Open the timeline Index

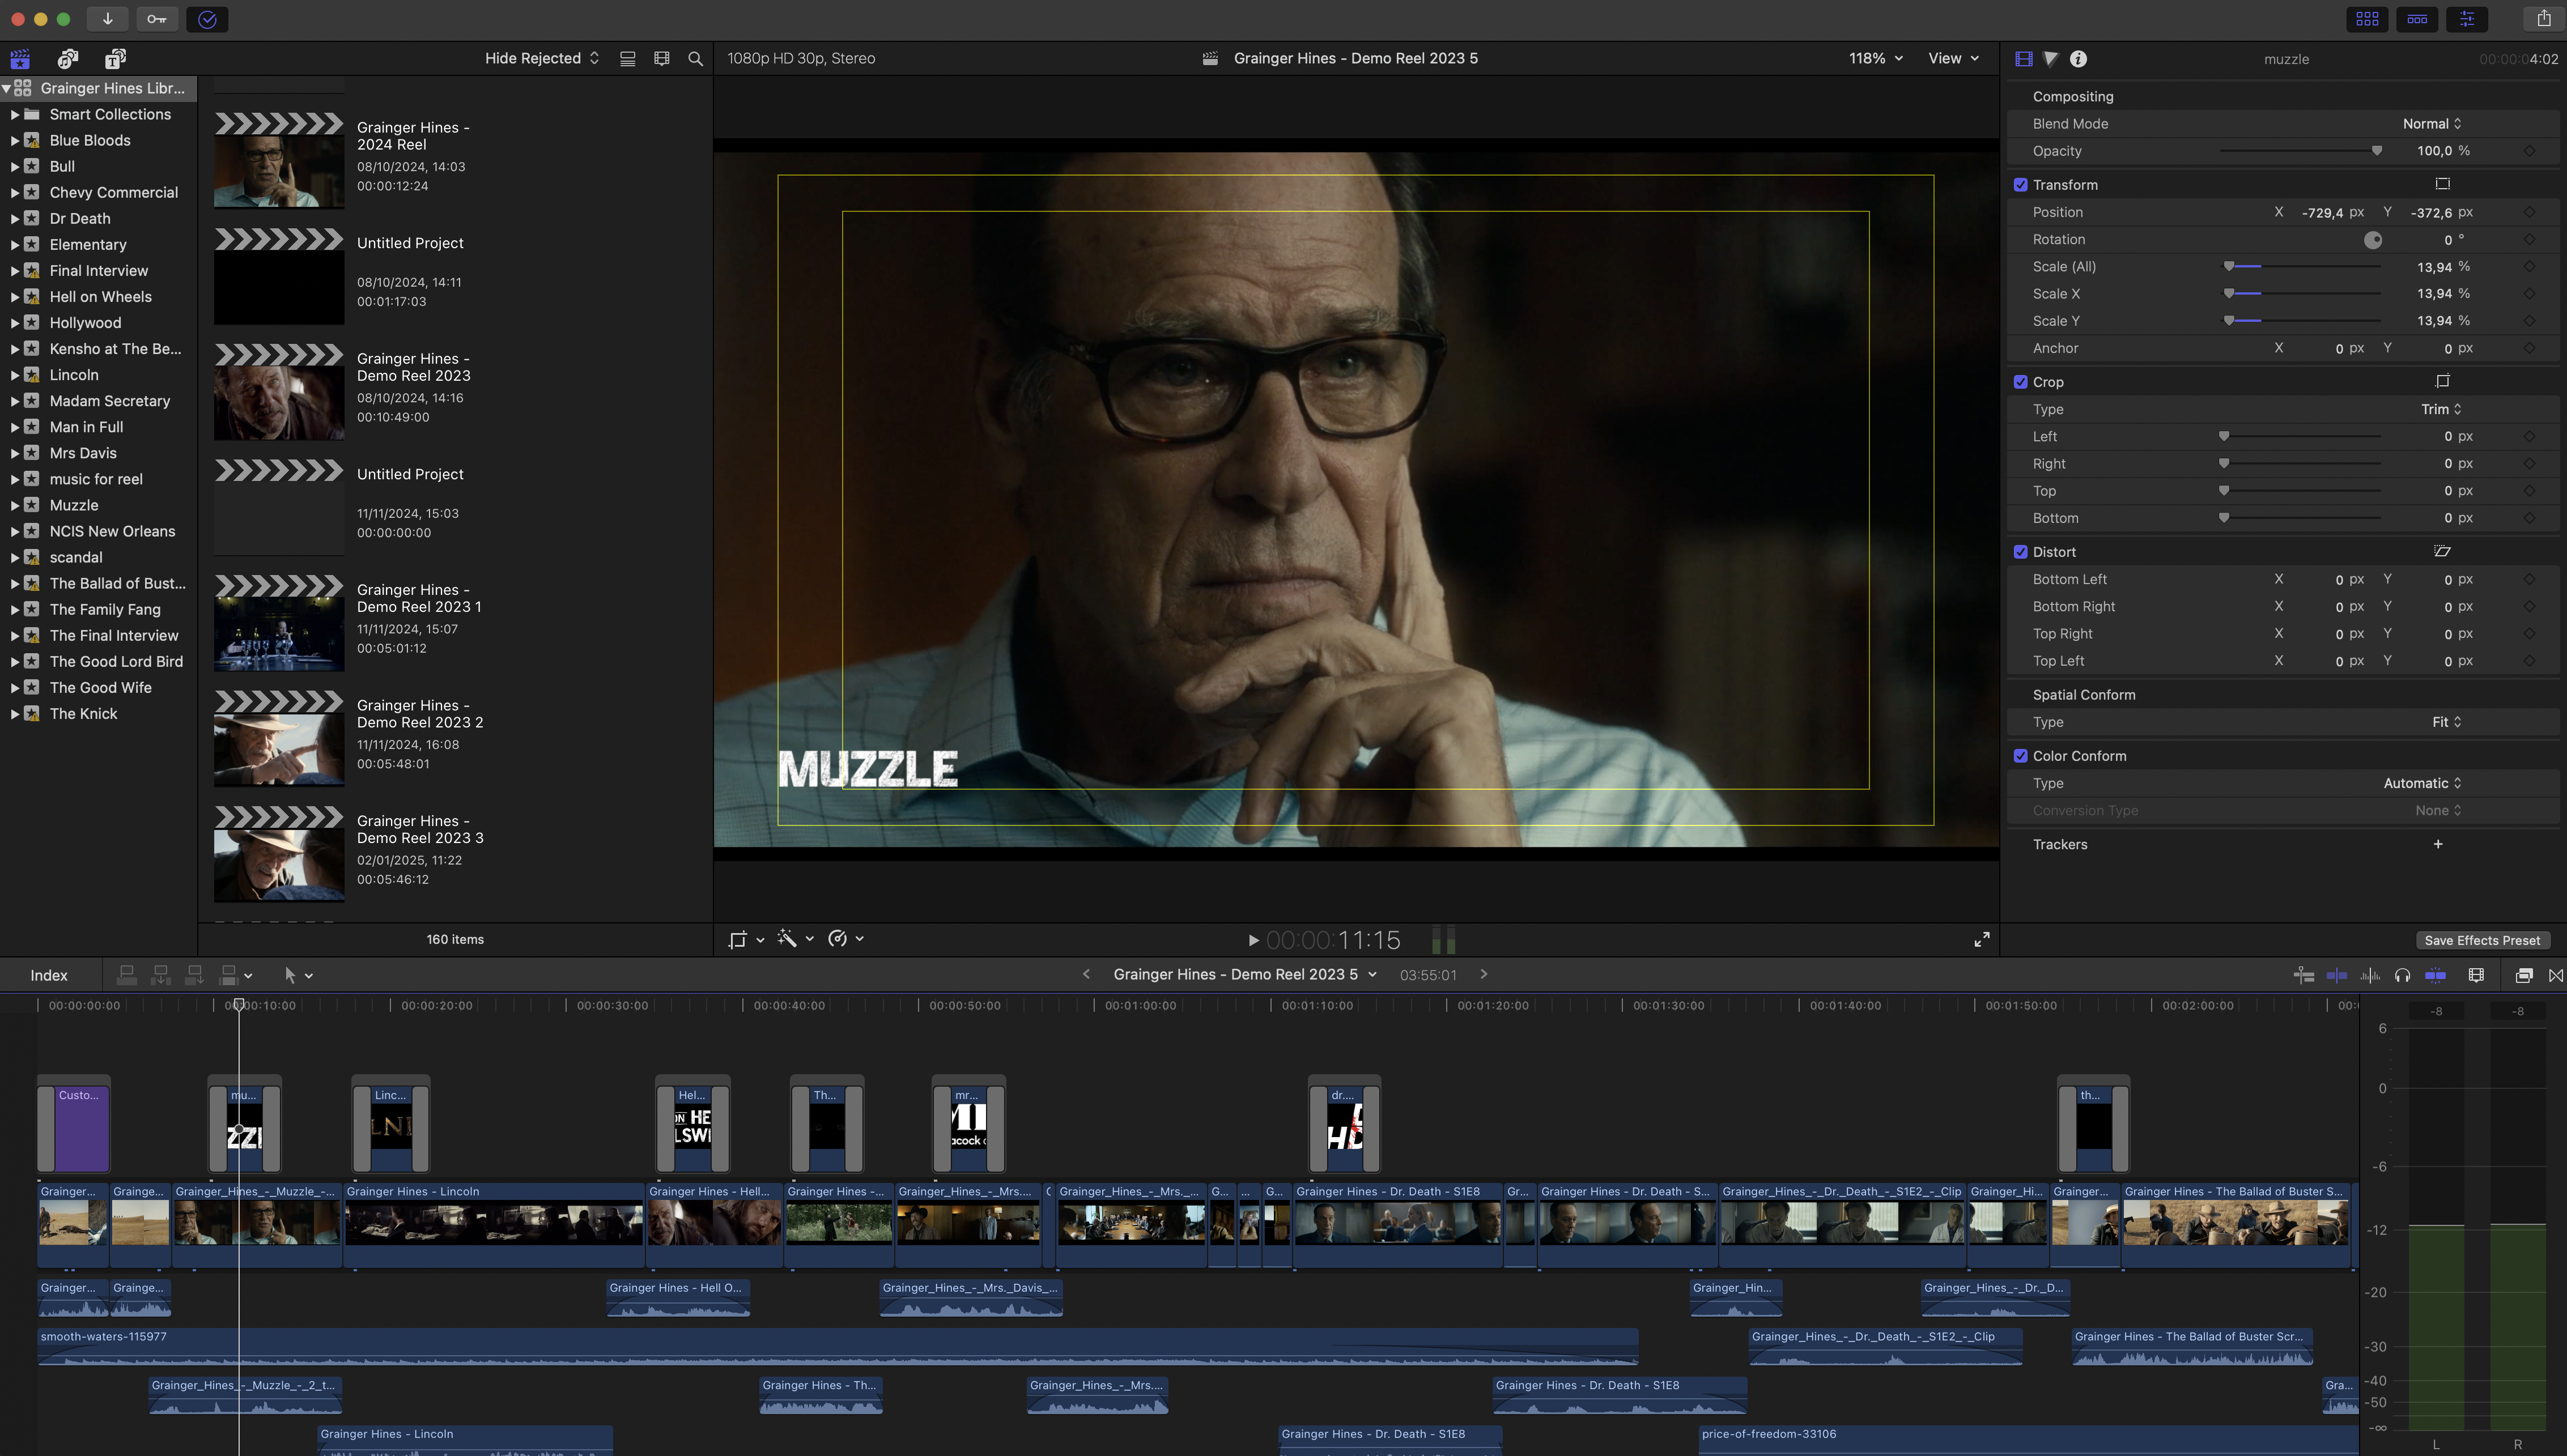(x=49, y=975)
